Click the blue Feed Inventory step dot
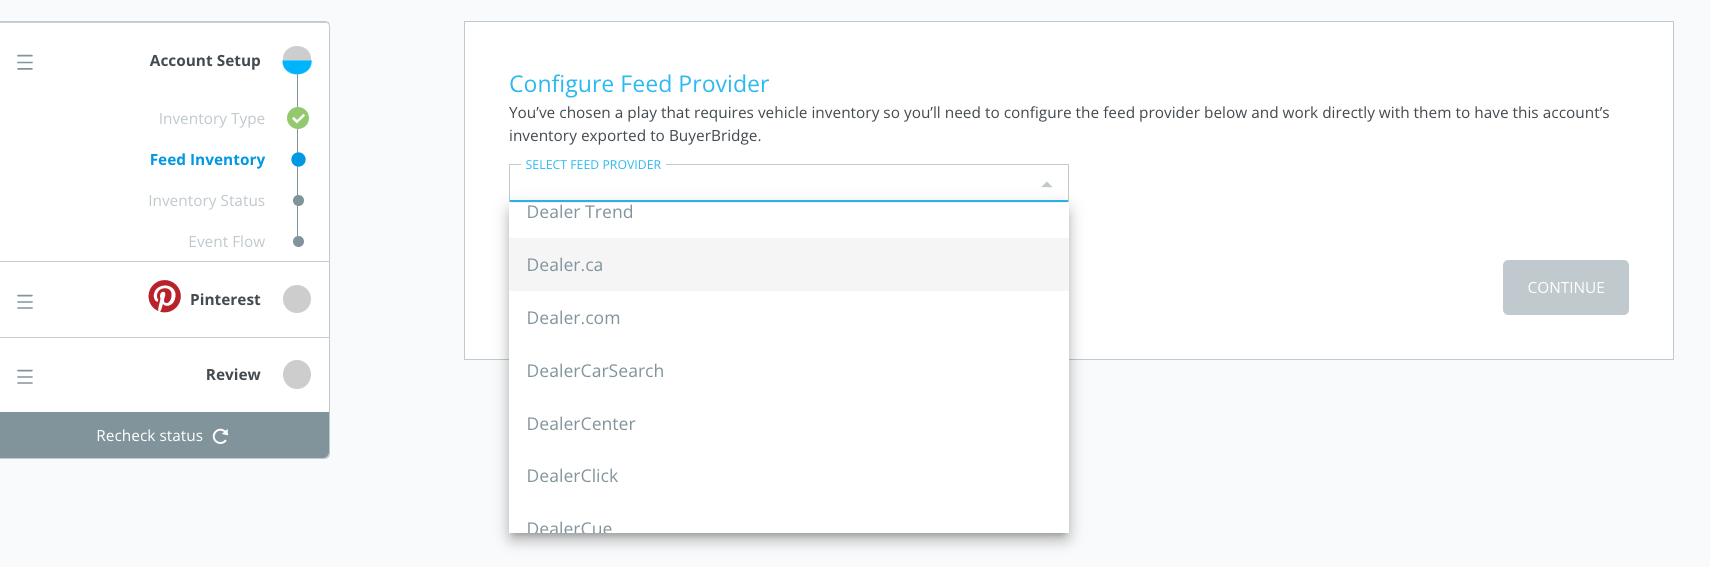The width and height of the screenshot is (1710, 567). click(298, 159)
